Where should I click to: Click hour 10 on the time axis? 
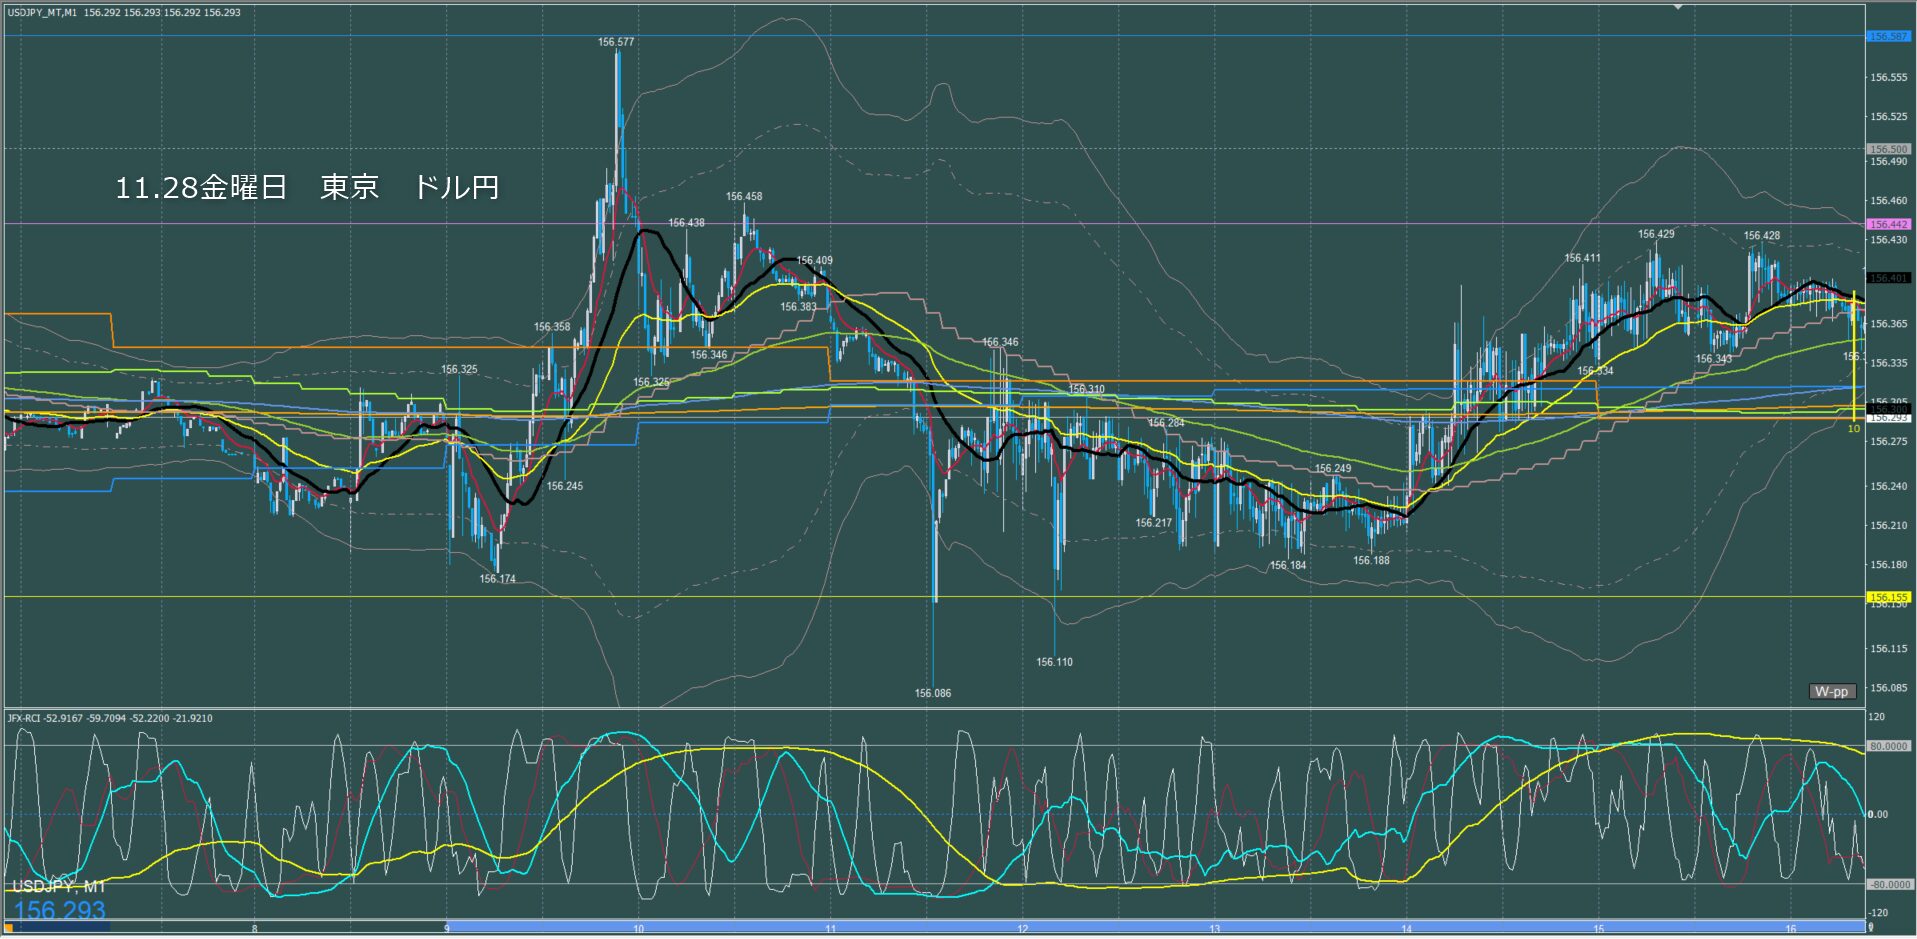(x=638, y=929)
